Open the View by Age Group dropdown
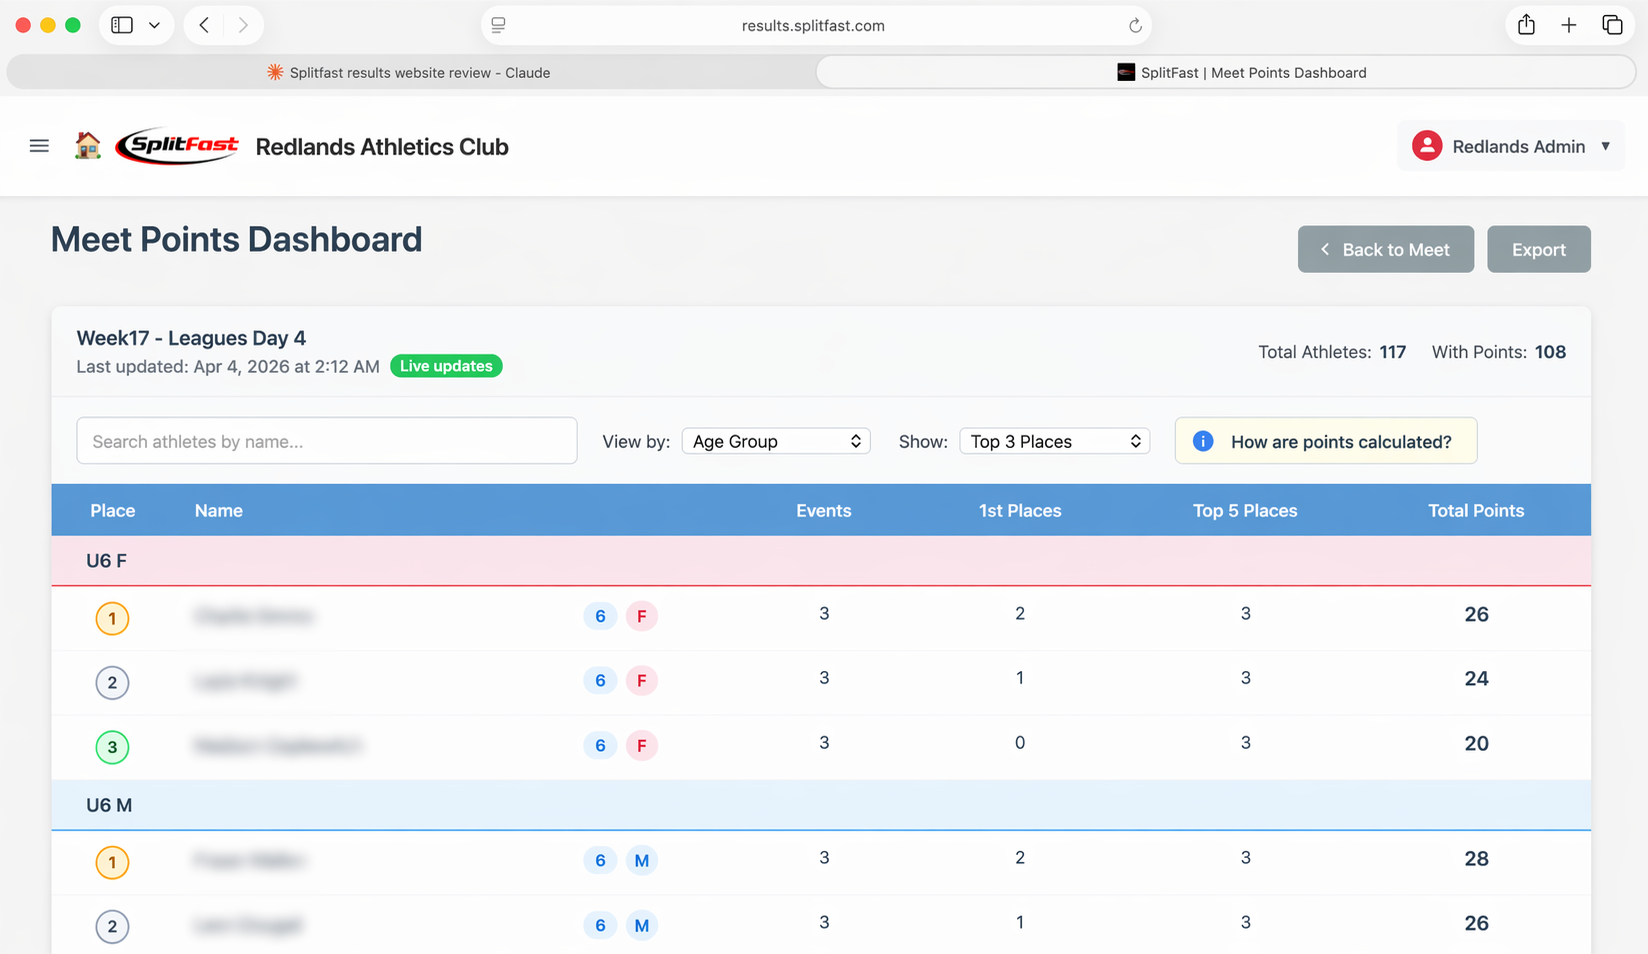The width and height of the screenshot is (1648, 954). pyautogui.click(x=776, y=441)
